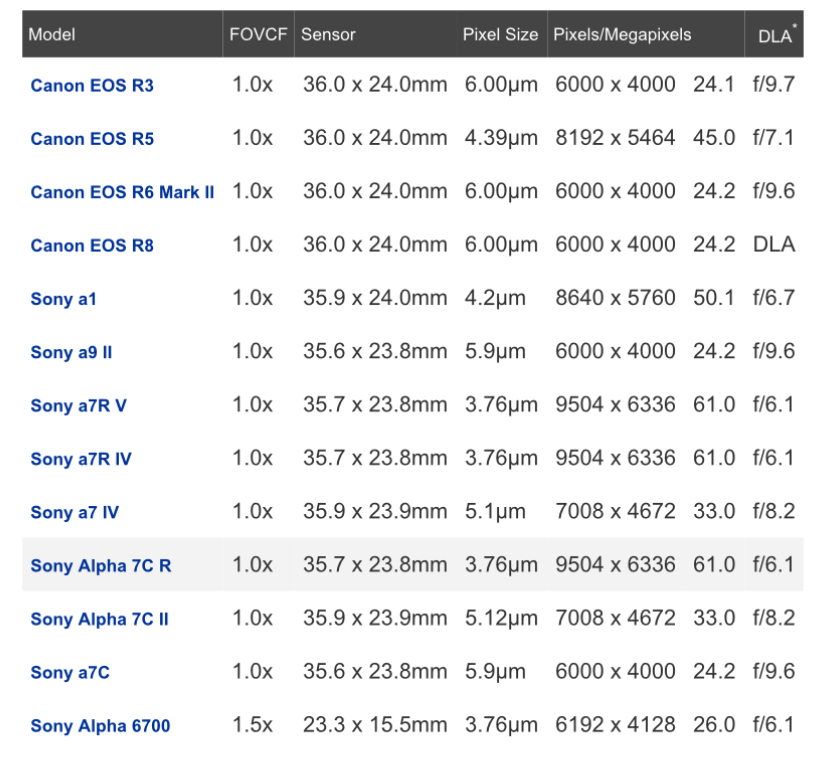This screenshot has width=828, height=768.
Task: Click 5.9µm pixel size for Sony a7C
Action: tap(495, 672)
